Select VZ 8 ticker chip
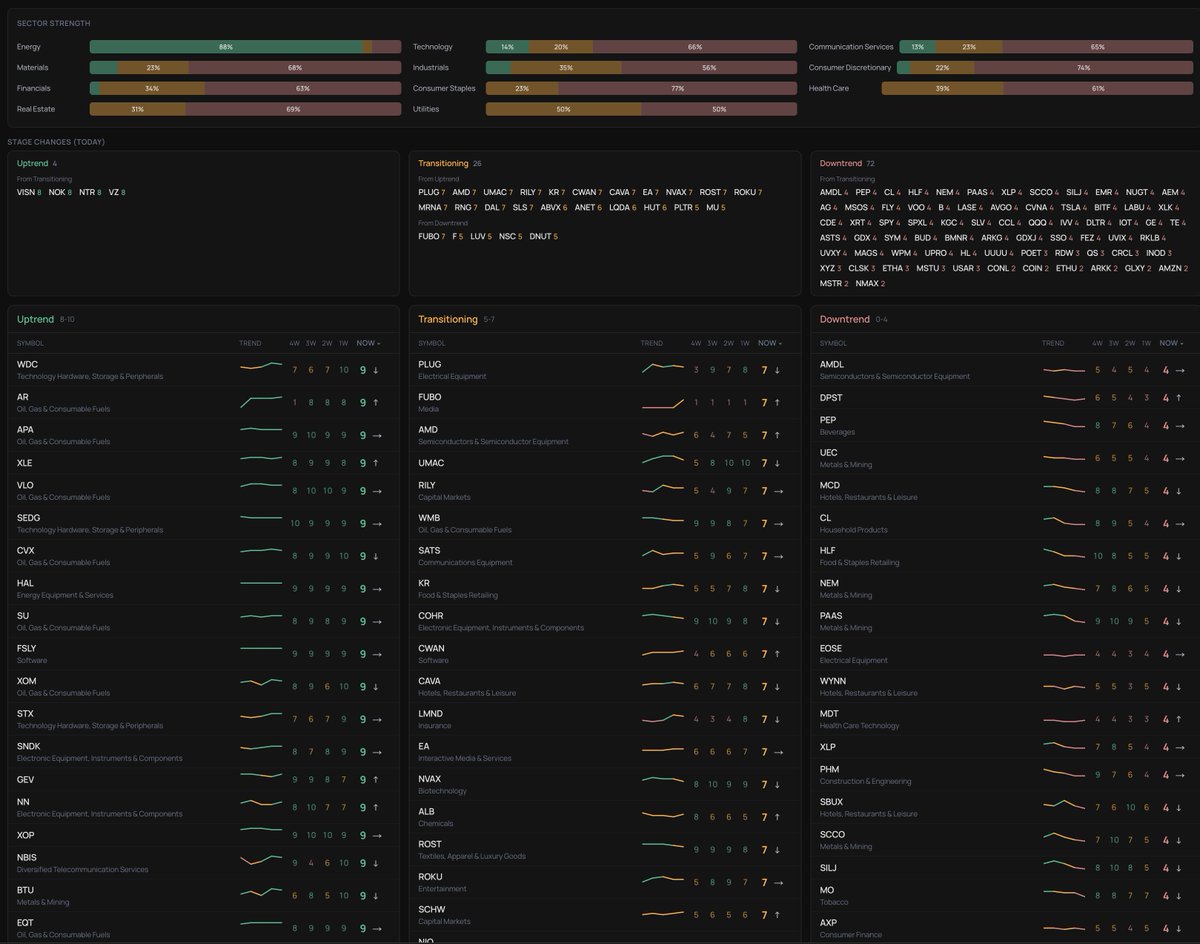This screenshot has height=944, width=1200. (x=116, y=192)
